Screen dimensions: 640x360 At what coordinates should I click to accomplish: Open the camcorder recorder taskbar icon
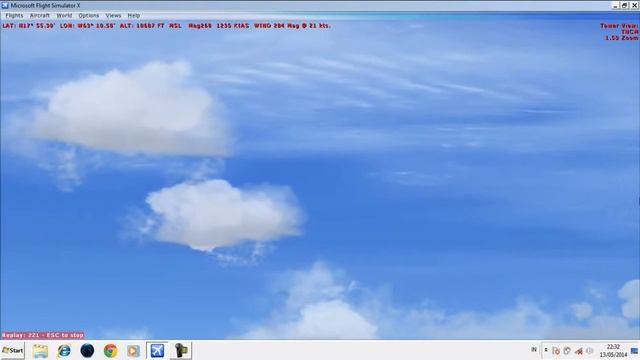point(180,351)
